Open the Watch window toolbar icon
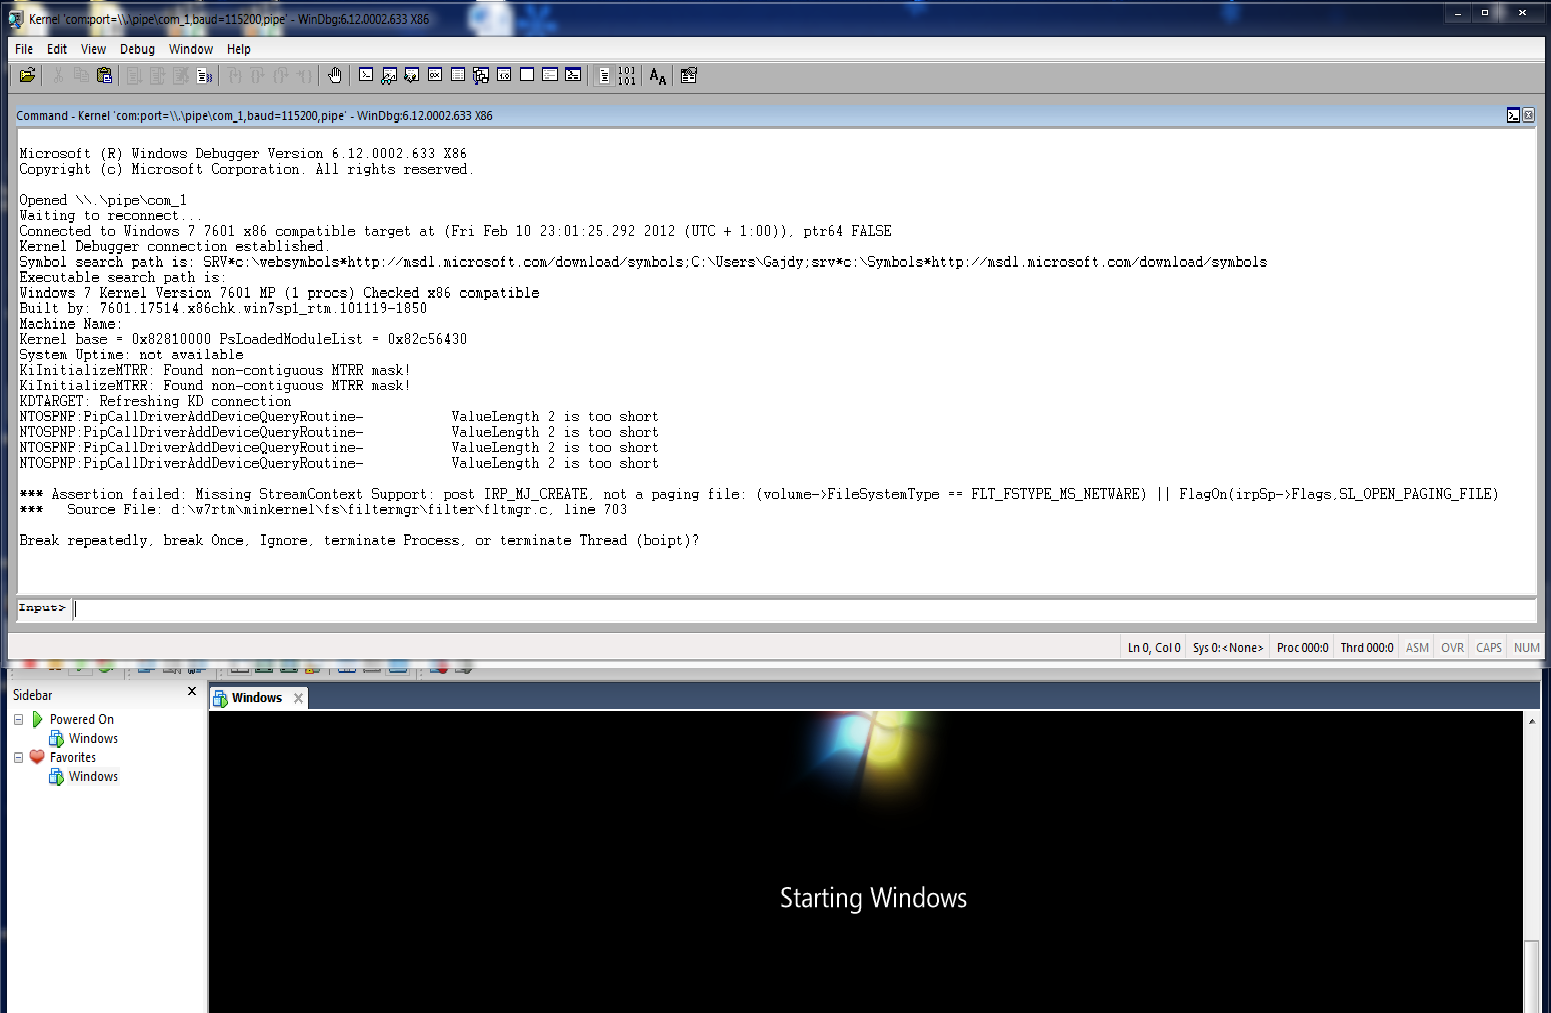The width and height of the screenshot is (1551, 1013). [389, 75]
